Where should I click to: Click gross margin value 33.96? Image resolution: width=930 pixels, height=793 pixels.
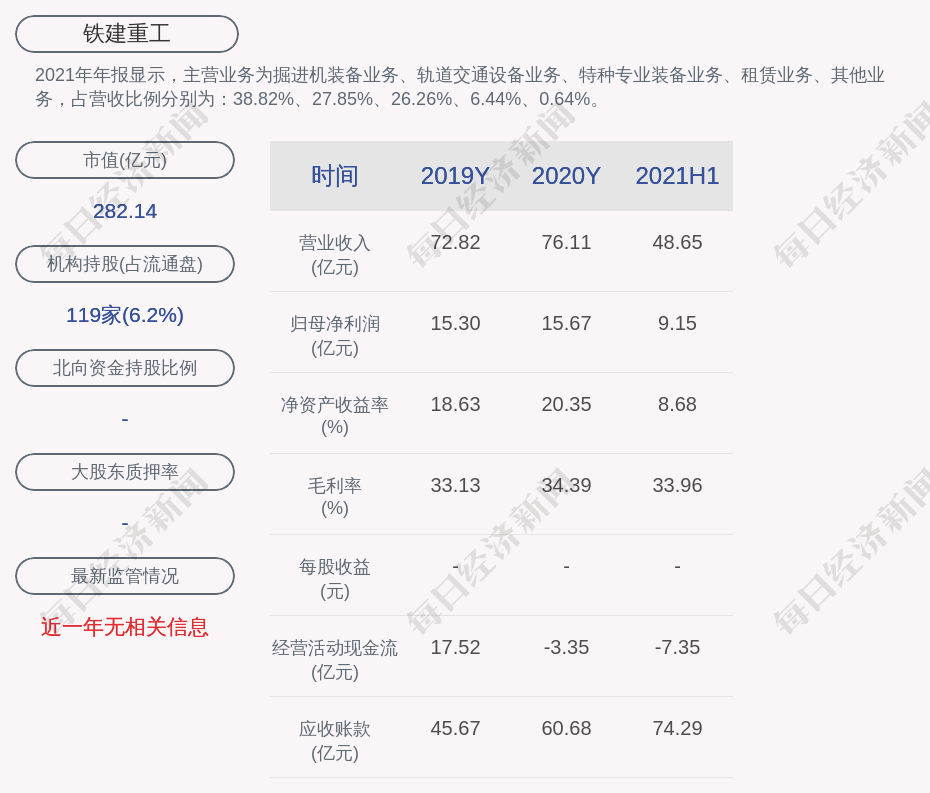coord(677,485)
